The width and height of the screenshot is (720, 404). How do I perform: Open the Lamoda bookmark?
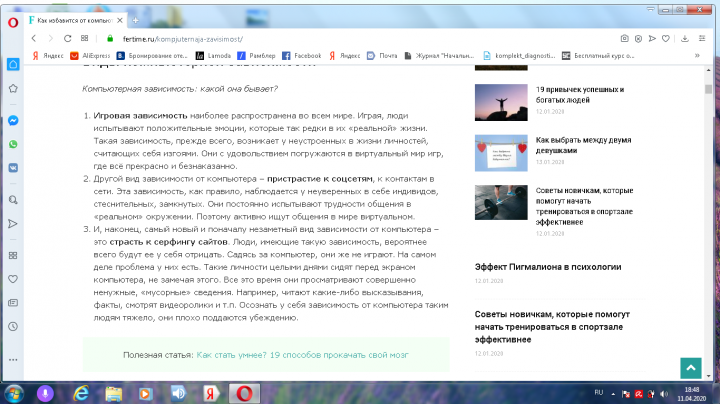213,56
